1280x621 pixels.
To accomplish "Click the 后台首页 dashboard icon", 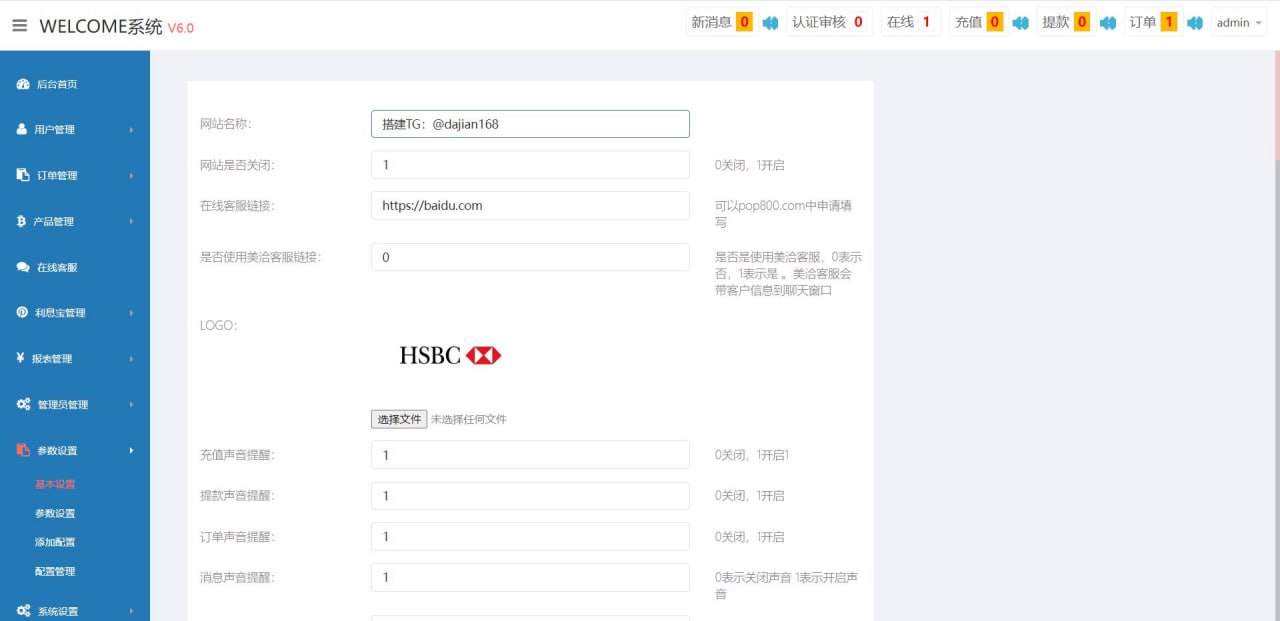I will coord(22,84).
